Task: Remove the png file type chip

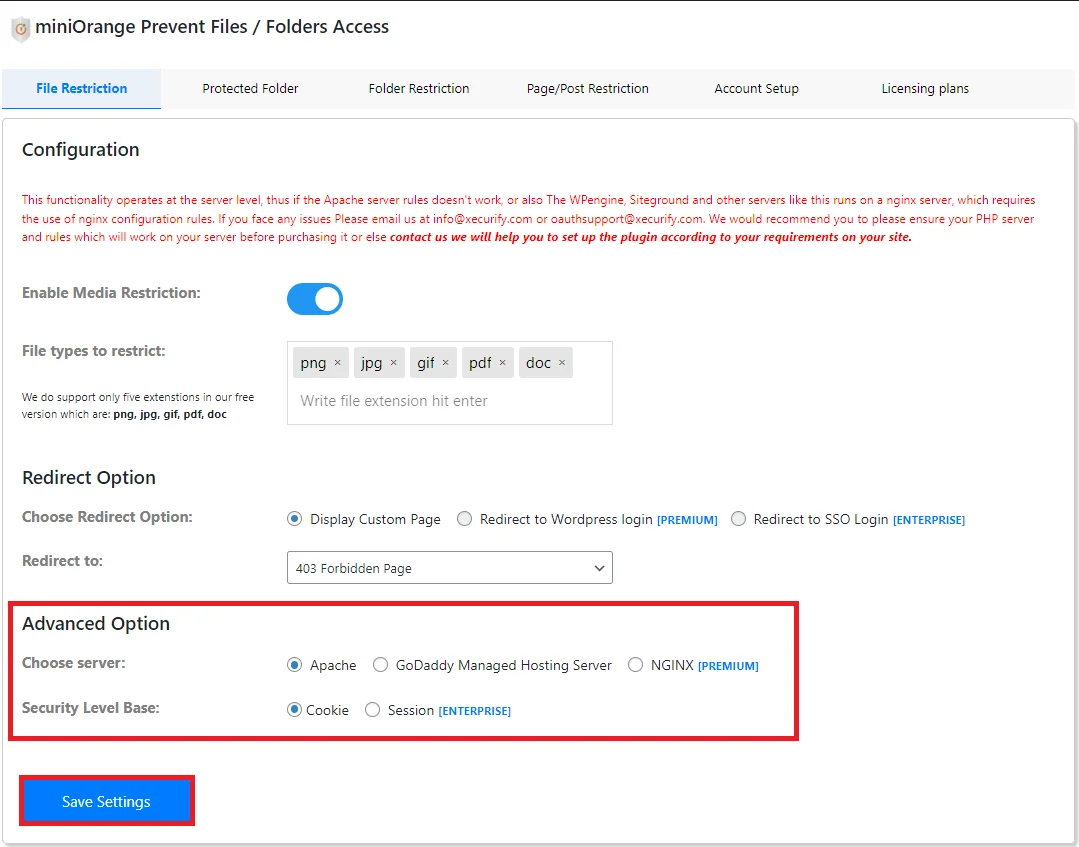Action: (x=337, y=362)
